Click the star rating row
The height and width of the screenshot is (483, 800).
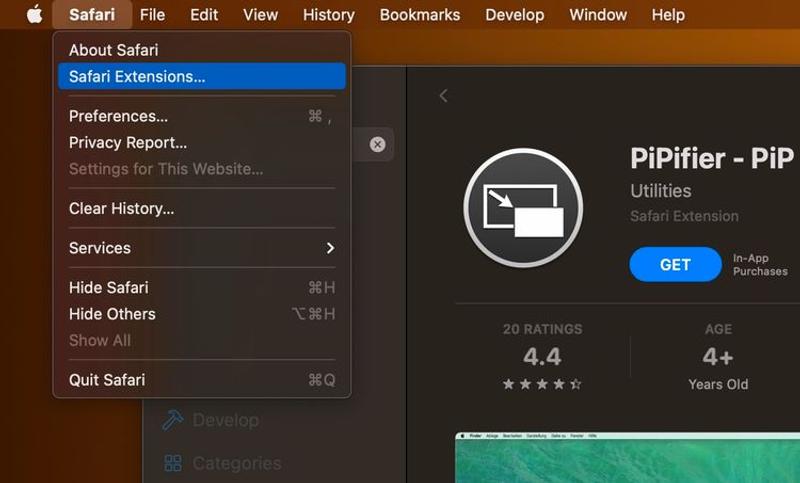coord(542,384)
